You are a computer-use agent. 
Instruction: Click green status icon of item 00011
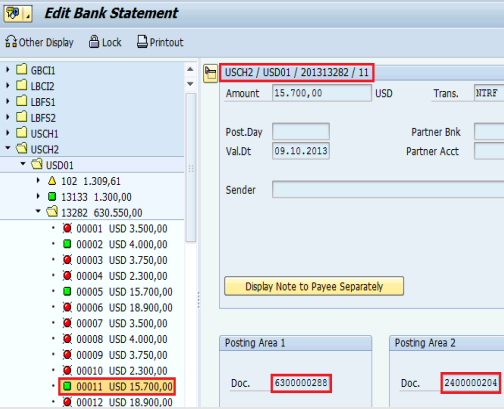[x=67, y=386]
